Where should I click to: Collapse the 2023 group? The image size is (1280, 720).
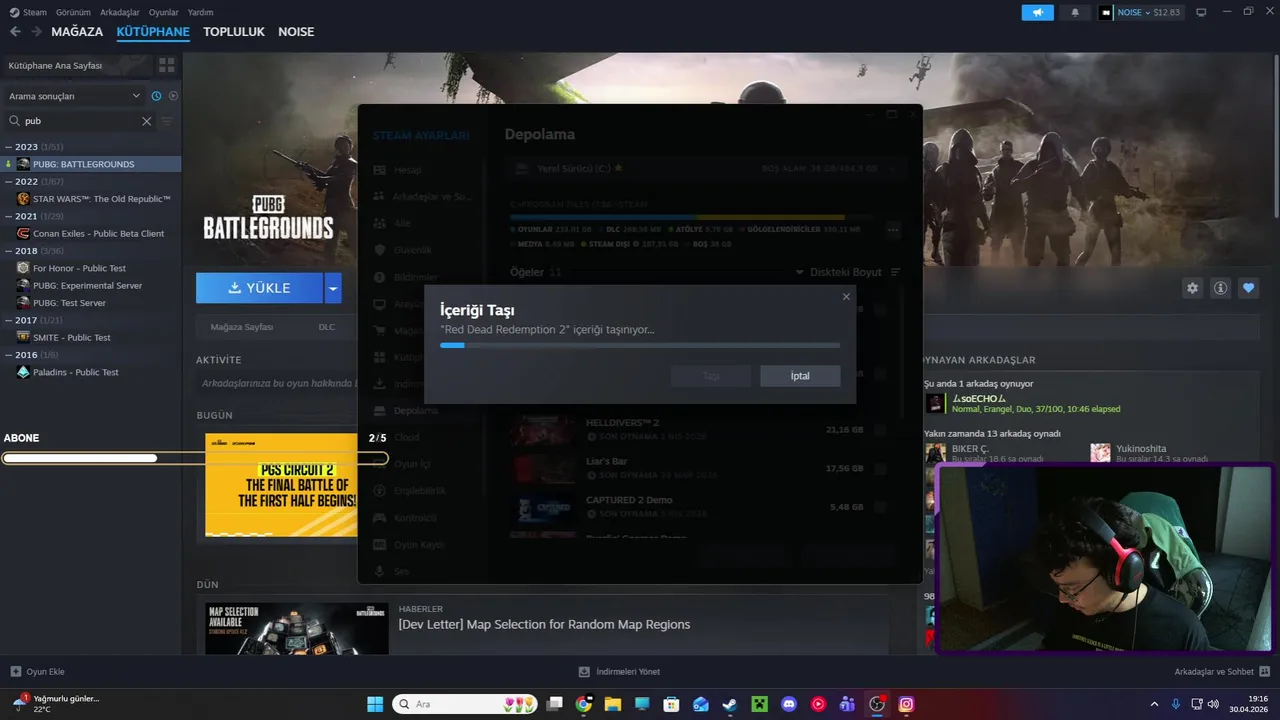(x=9, y=147)
